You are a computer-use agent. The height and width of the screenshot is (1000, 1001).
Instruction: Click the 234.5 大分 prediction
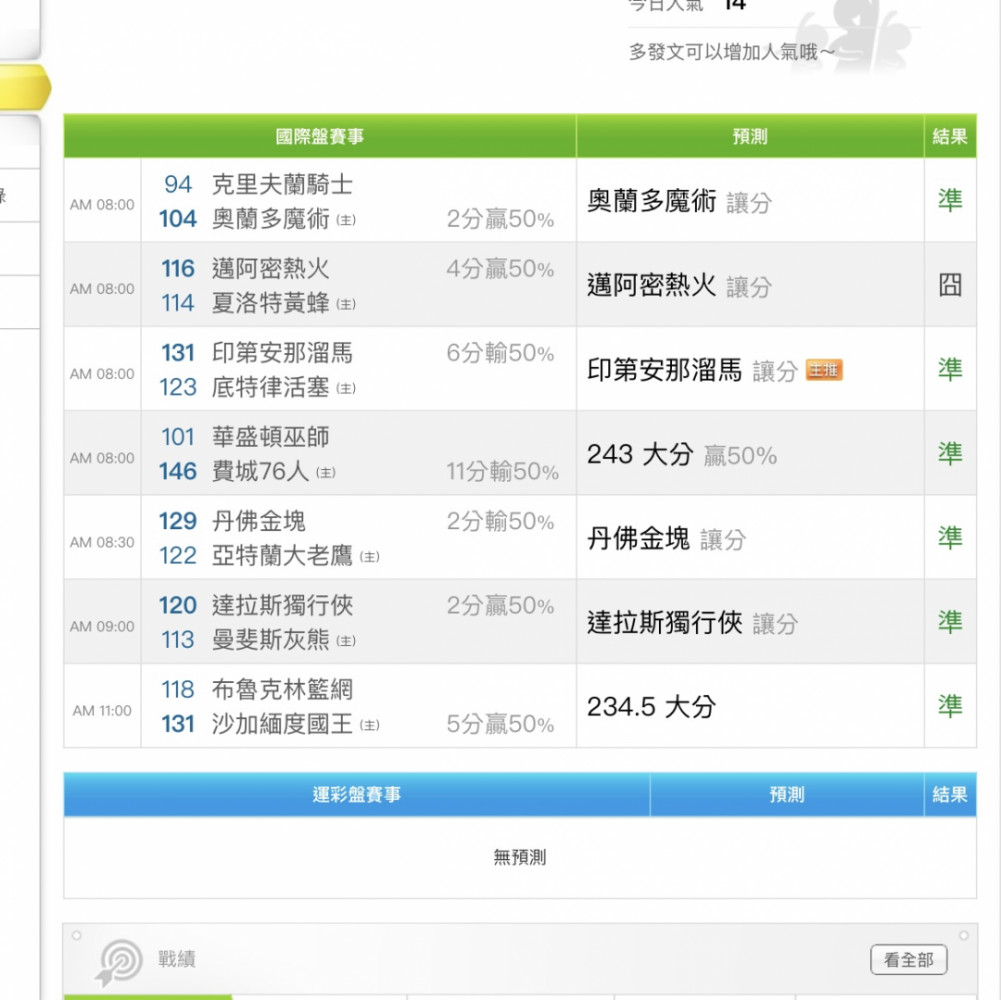point(651,707)
